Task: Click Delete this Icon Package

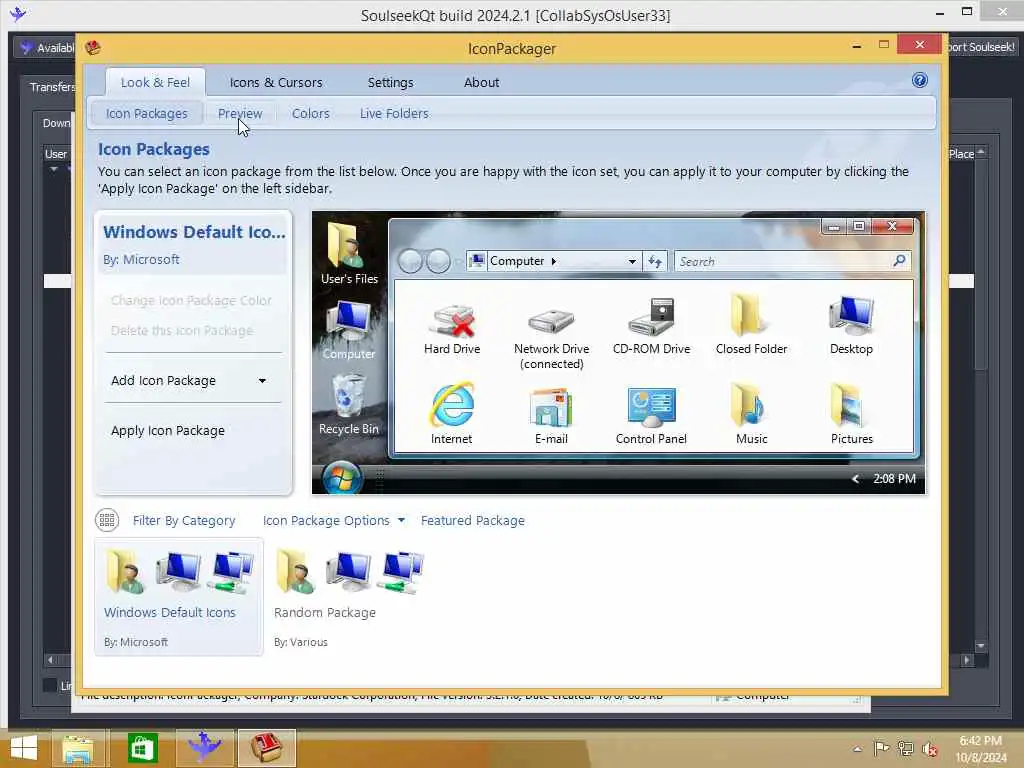Action: 182,330
